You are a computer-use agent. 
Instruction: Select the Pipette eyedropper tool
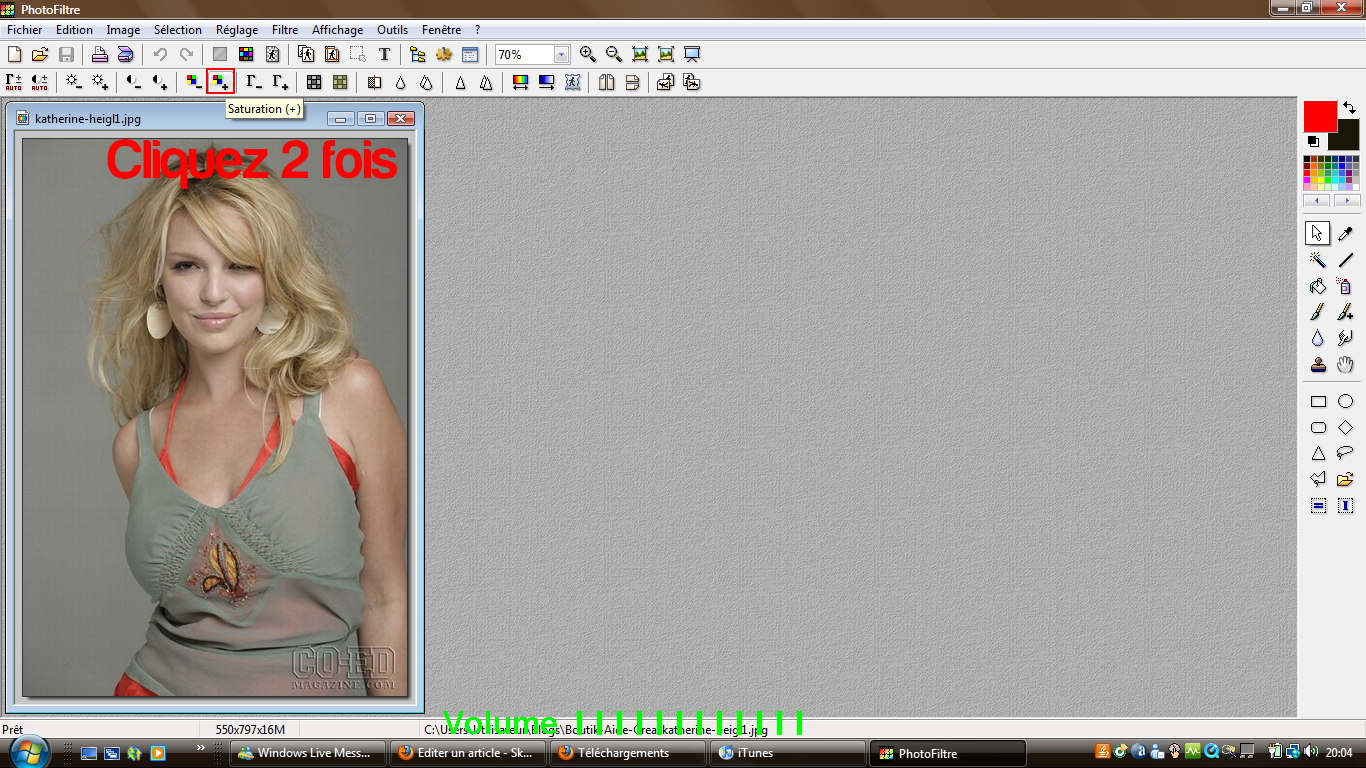[x=1345, y=234]
